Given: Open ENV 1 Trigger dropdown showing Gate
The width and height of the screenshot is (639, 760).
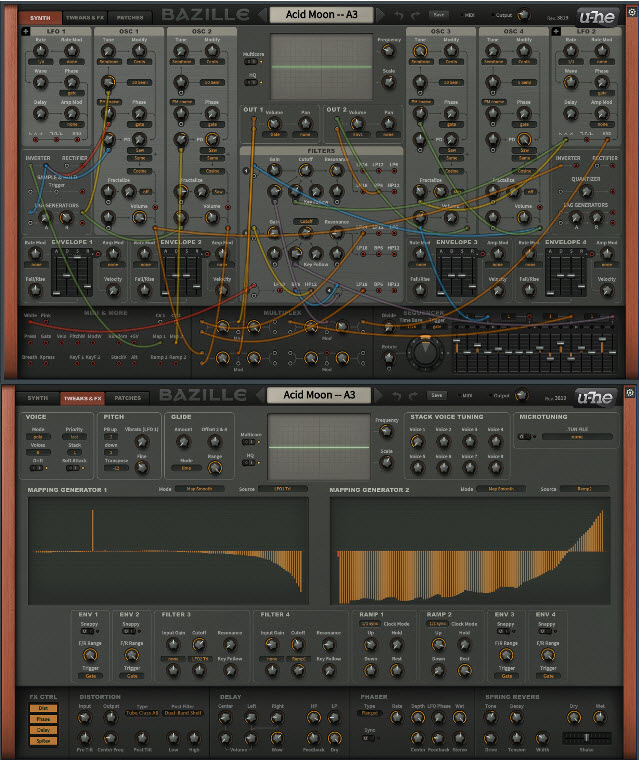Looking at the screenshot, I should 90,676.
